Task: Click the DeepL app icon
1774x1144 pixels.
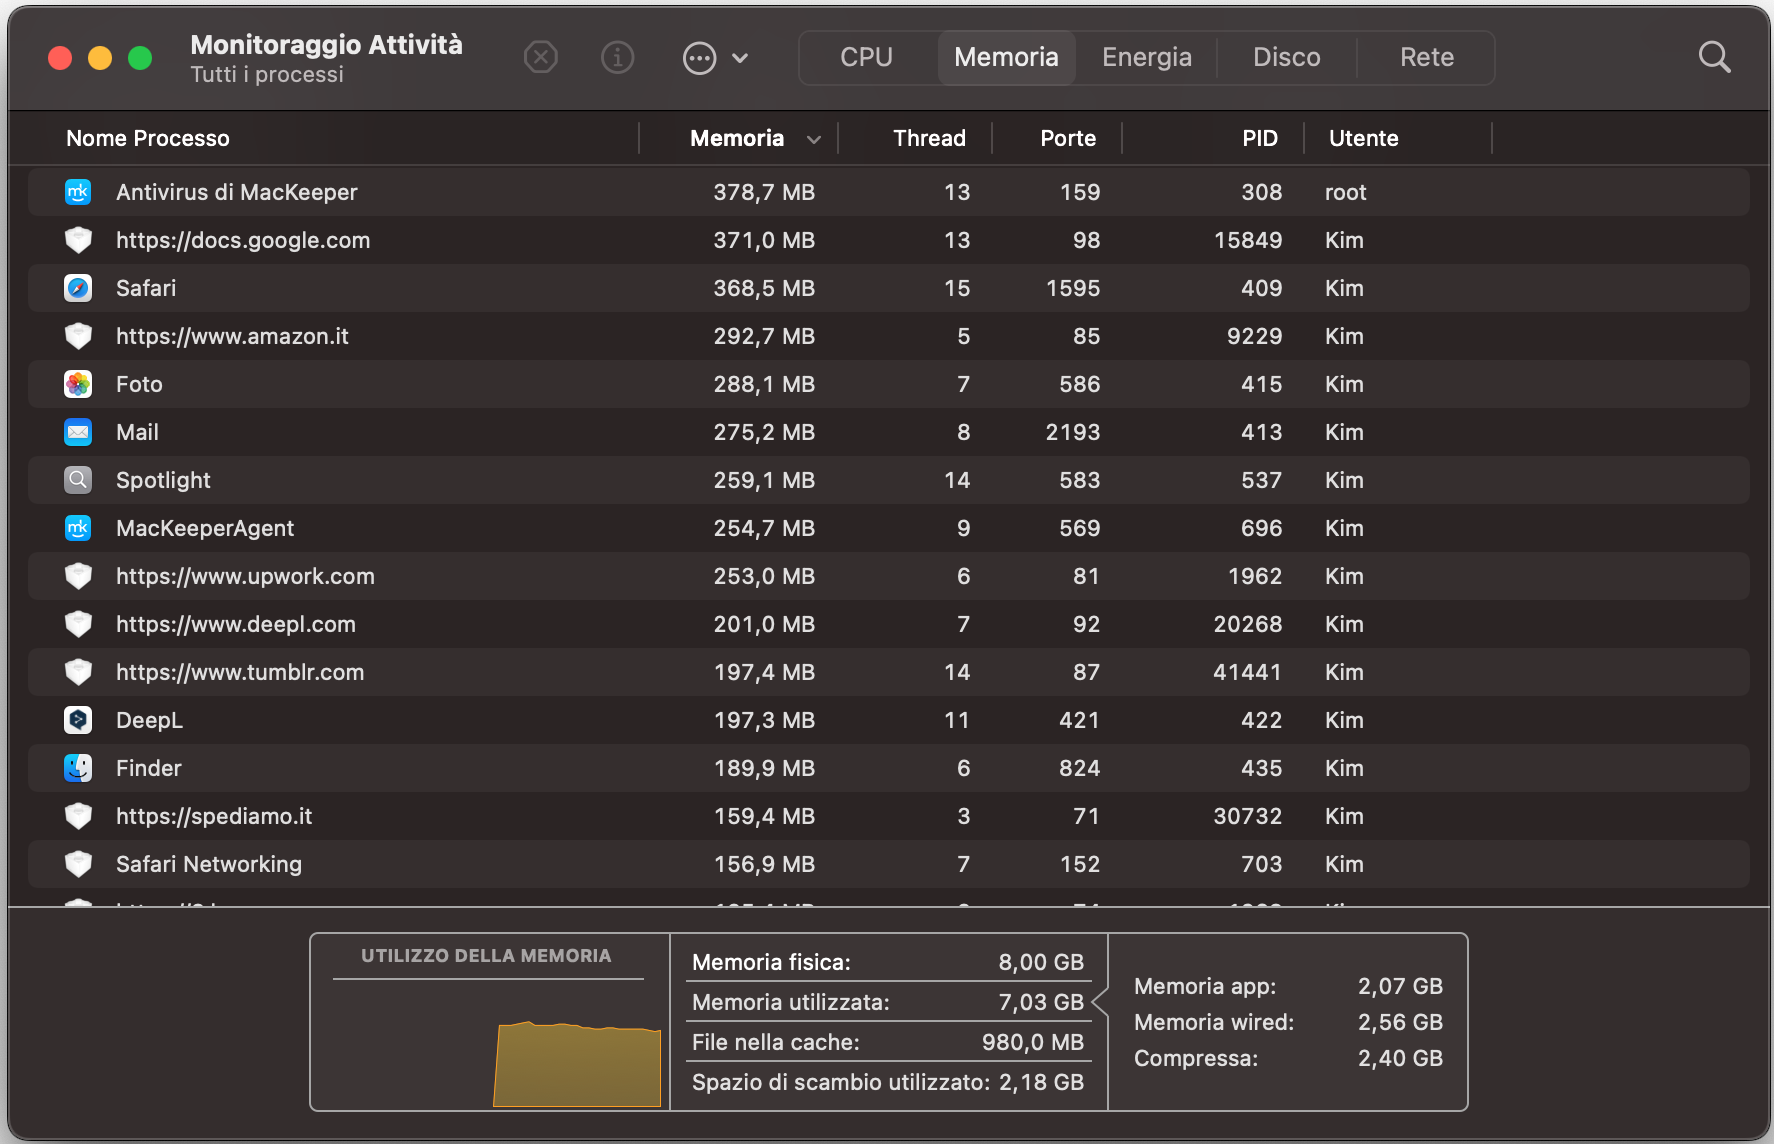Action: coord(78,720)
